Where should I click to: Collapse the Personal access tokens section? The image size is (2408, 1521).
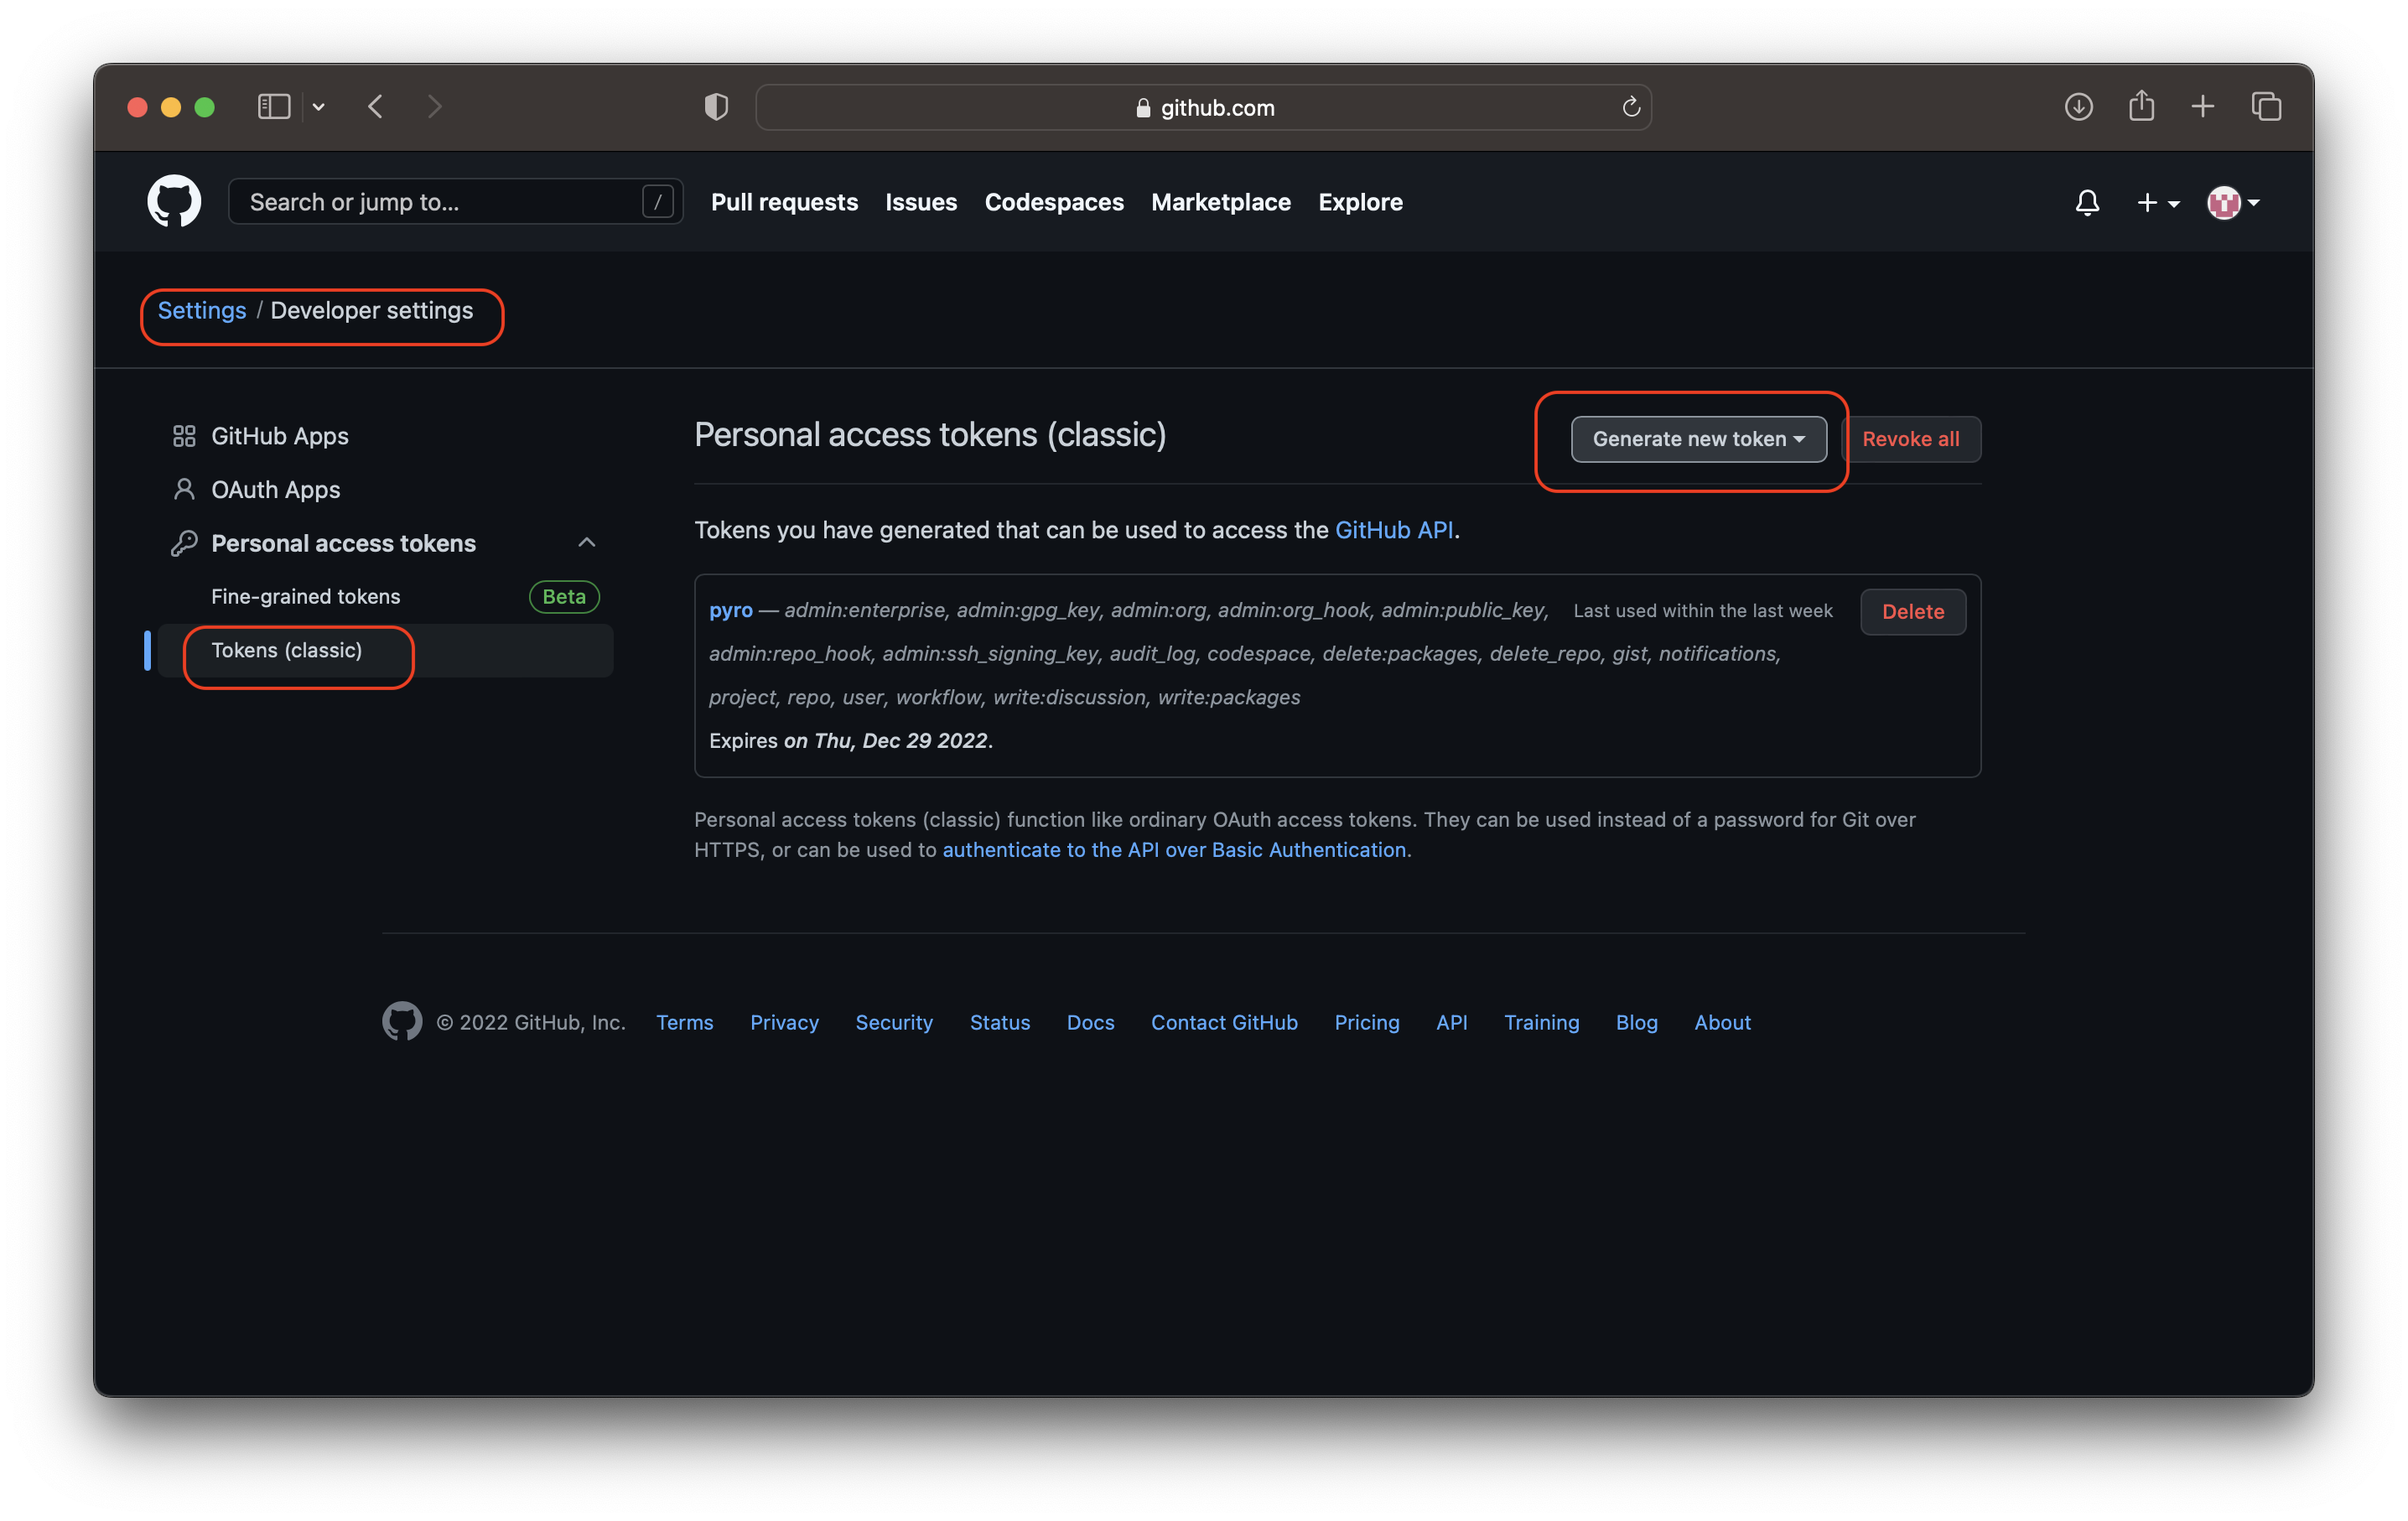tap(586, 543)
